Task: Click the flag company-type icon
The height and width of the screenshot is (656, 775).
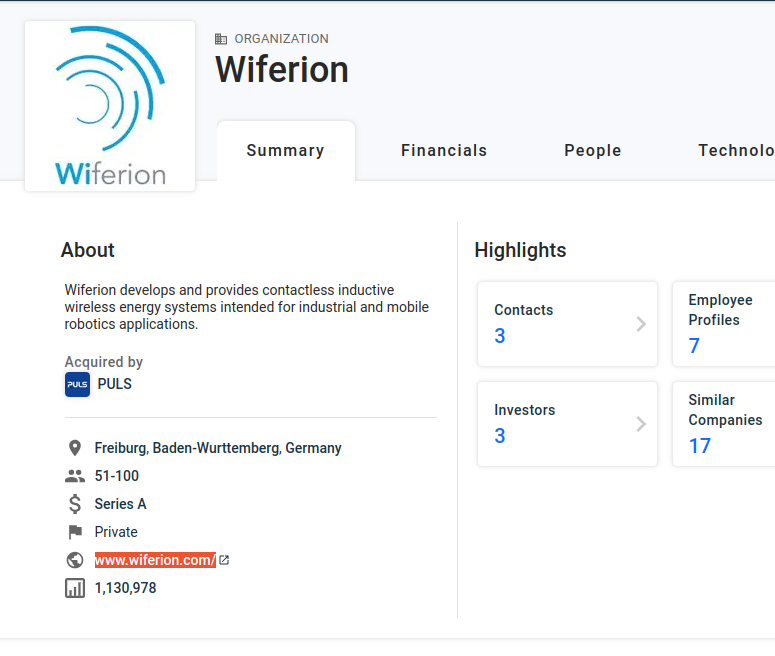Action: pos(75,532)
